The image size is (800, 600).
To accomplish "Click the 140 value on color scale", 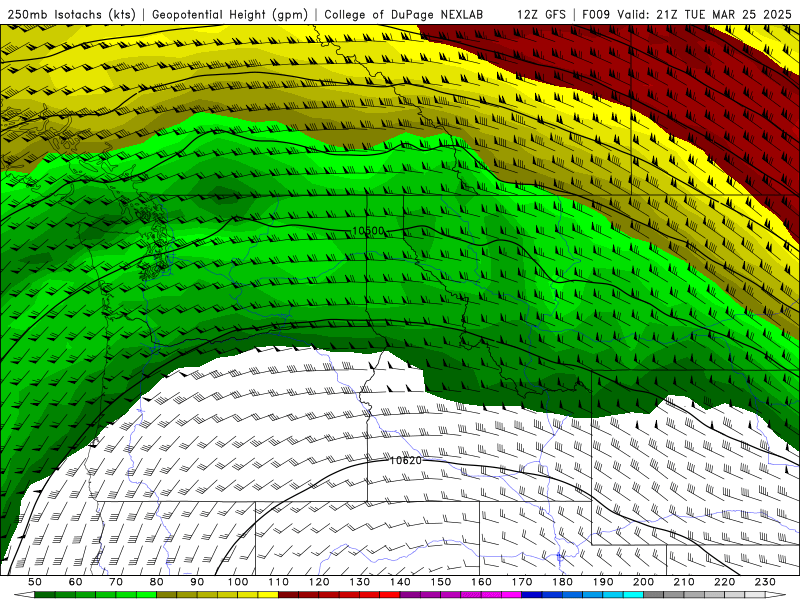I will click(400, 582).
